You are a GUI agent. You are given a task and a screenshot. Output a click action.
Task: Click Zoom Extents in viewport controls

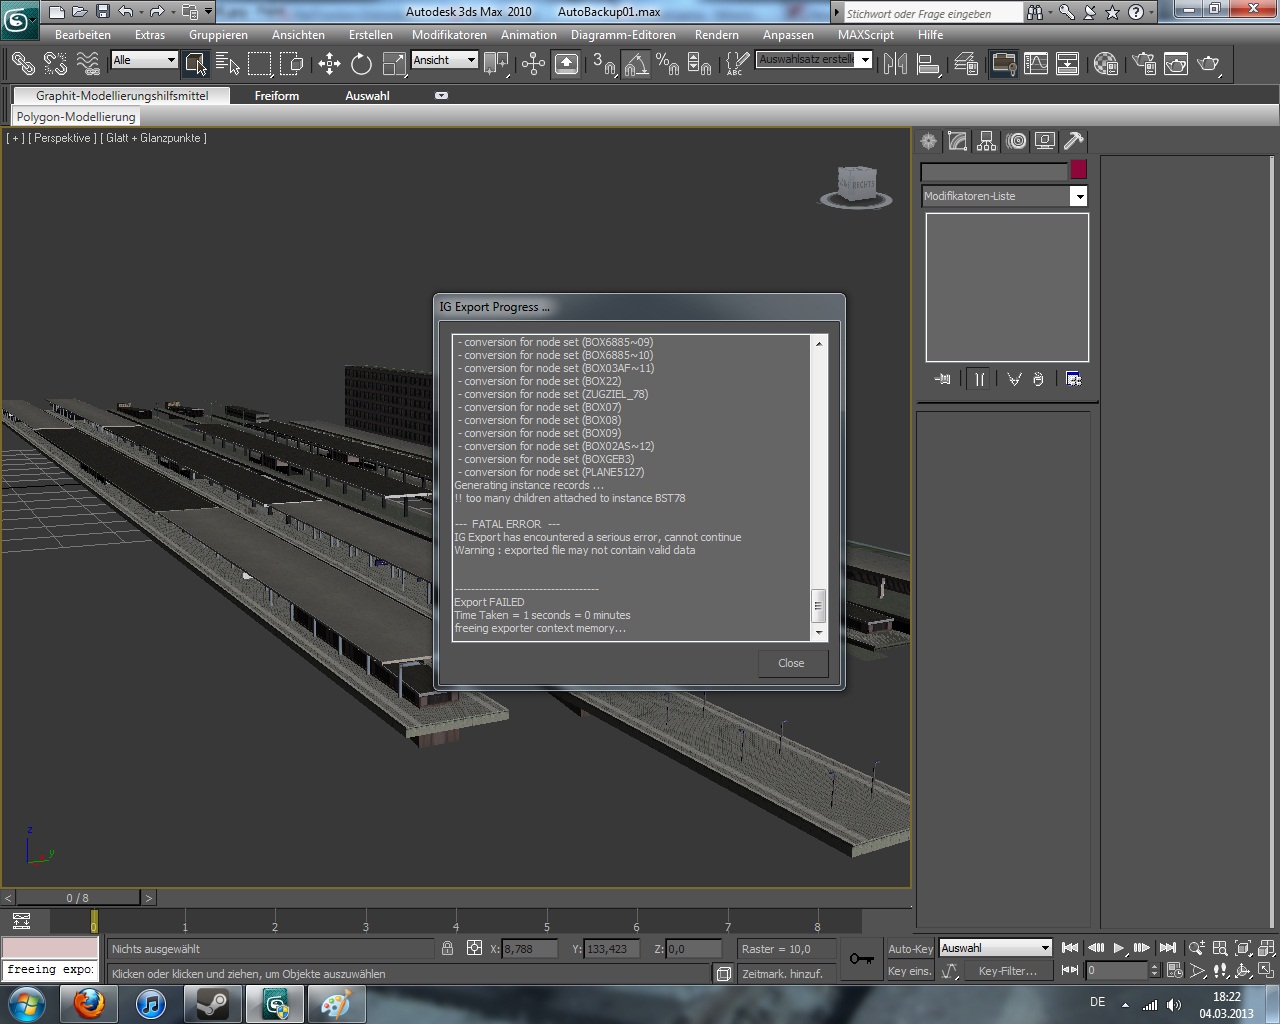1243,948
